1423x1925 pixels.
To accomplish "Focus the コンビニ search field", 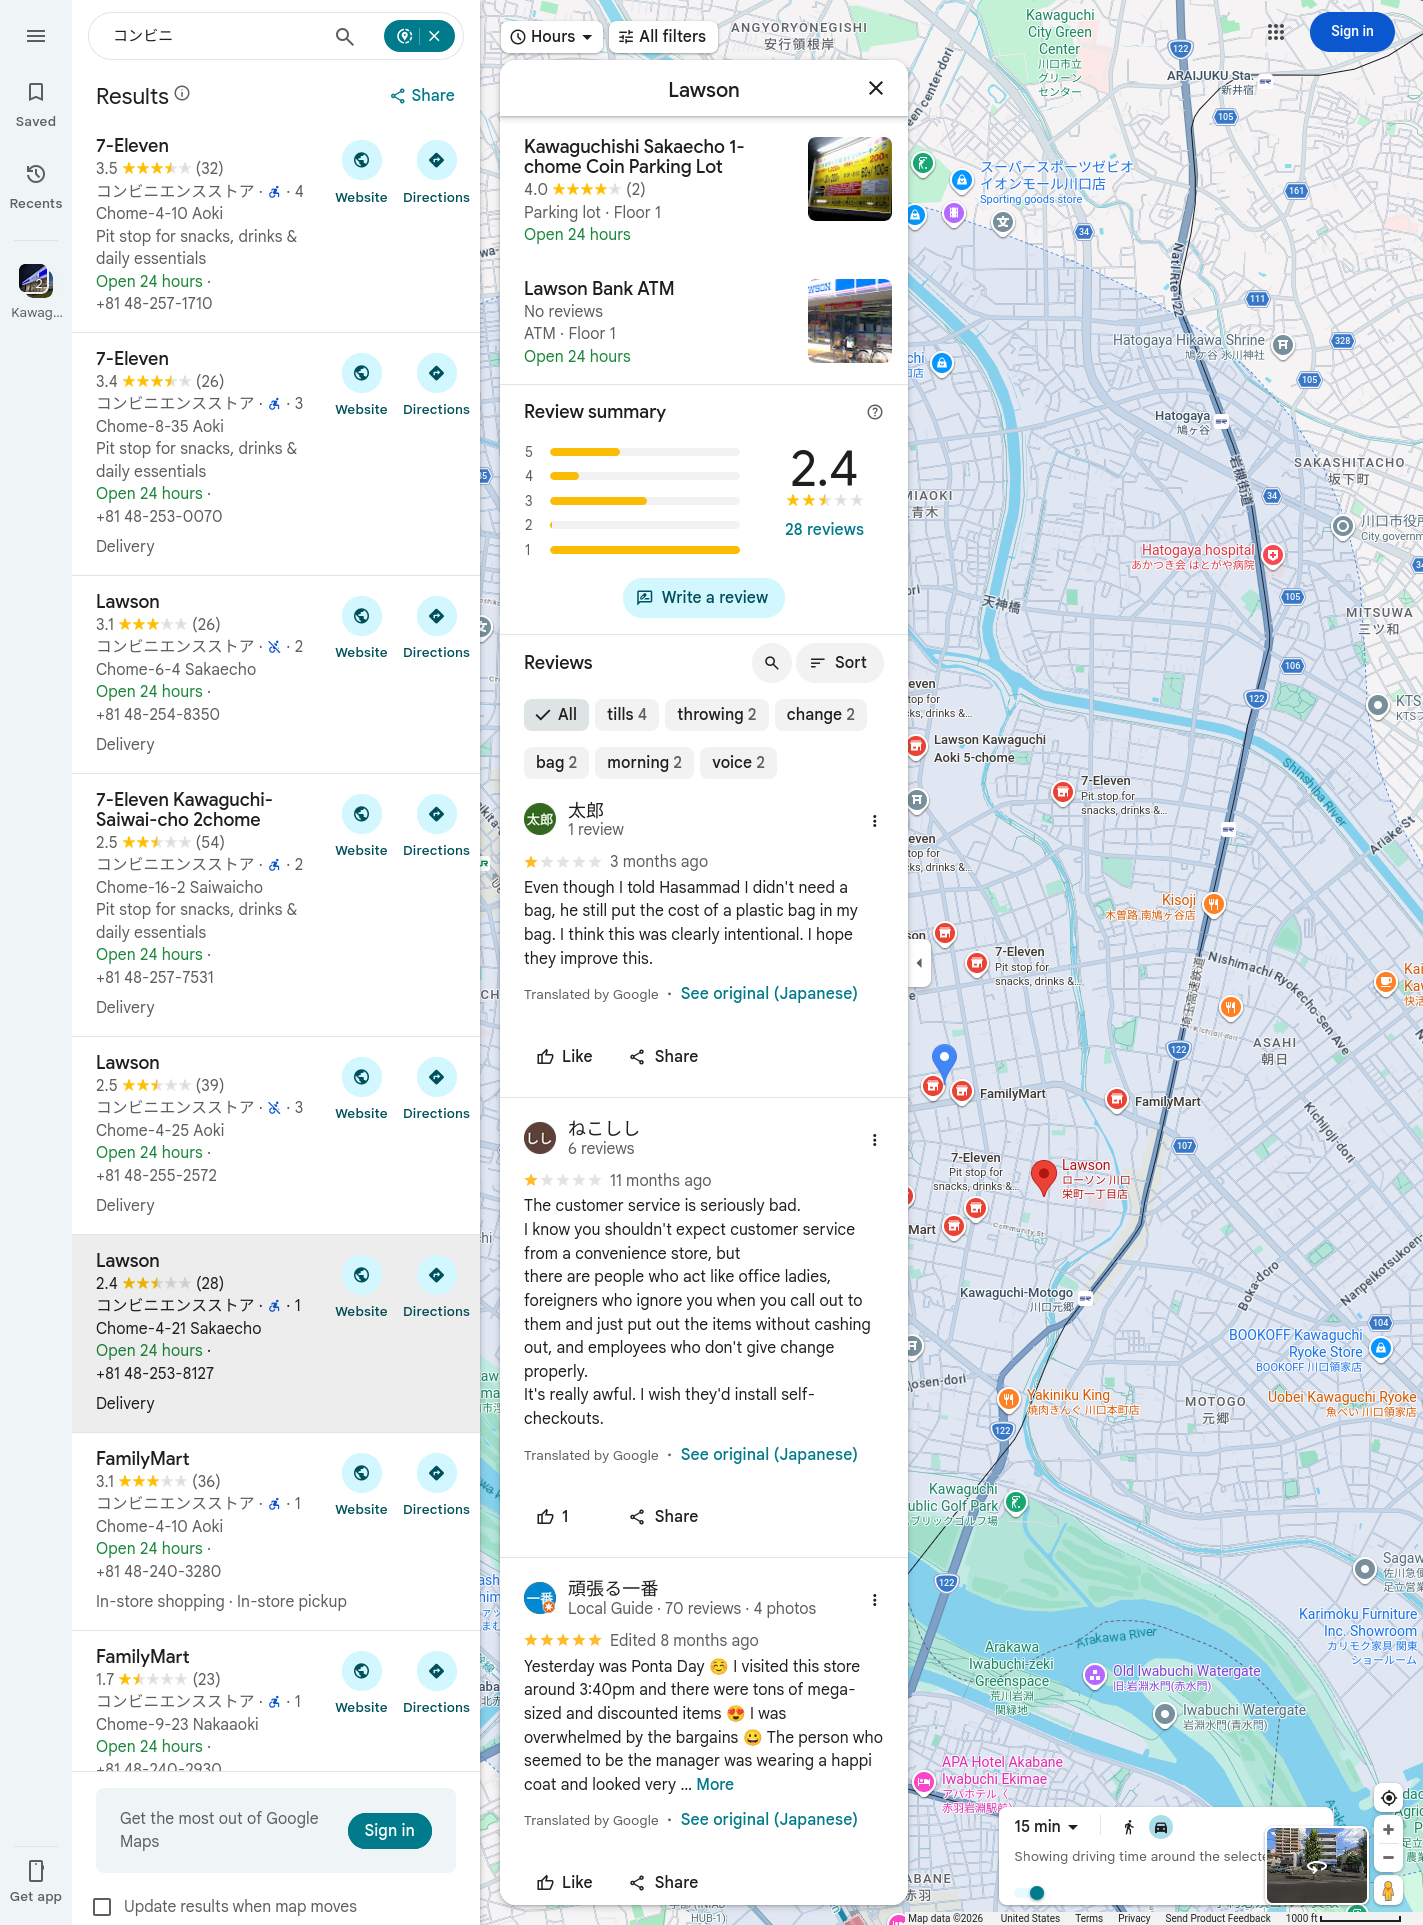I will pos(215,36).
